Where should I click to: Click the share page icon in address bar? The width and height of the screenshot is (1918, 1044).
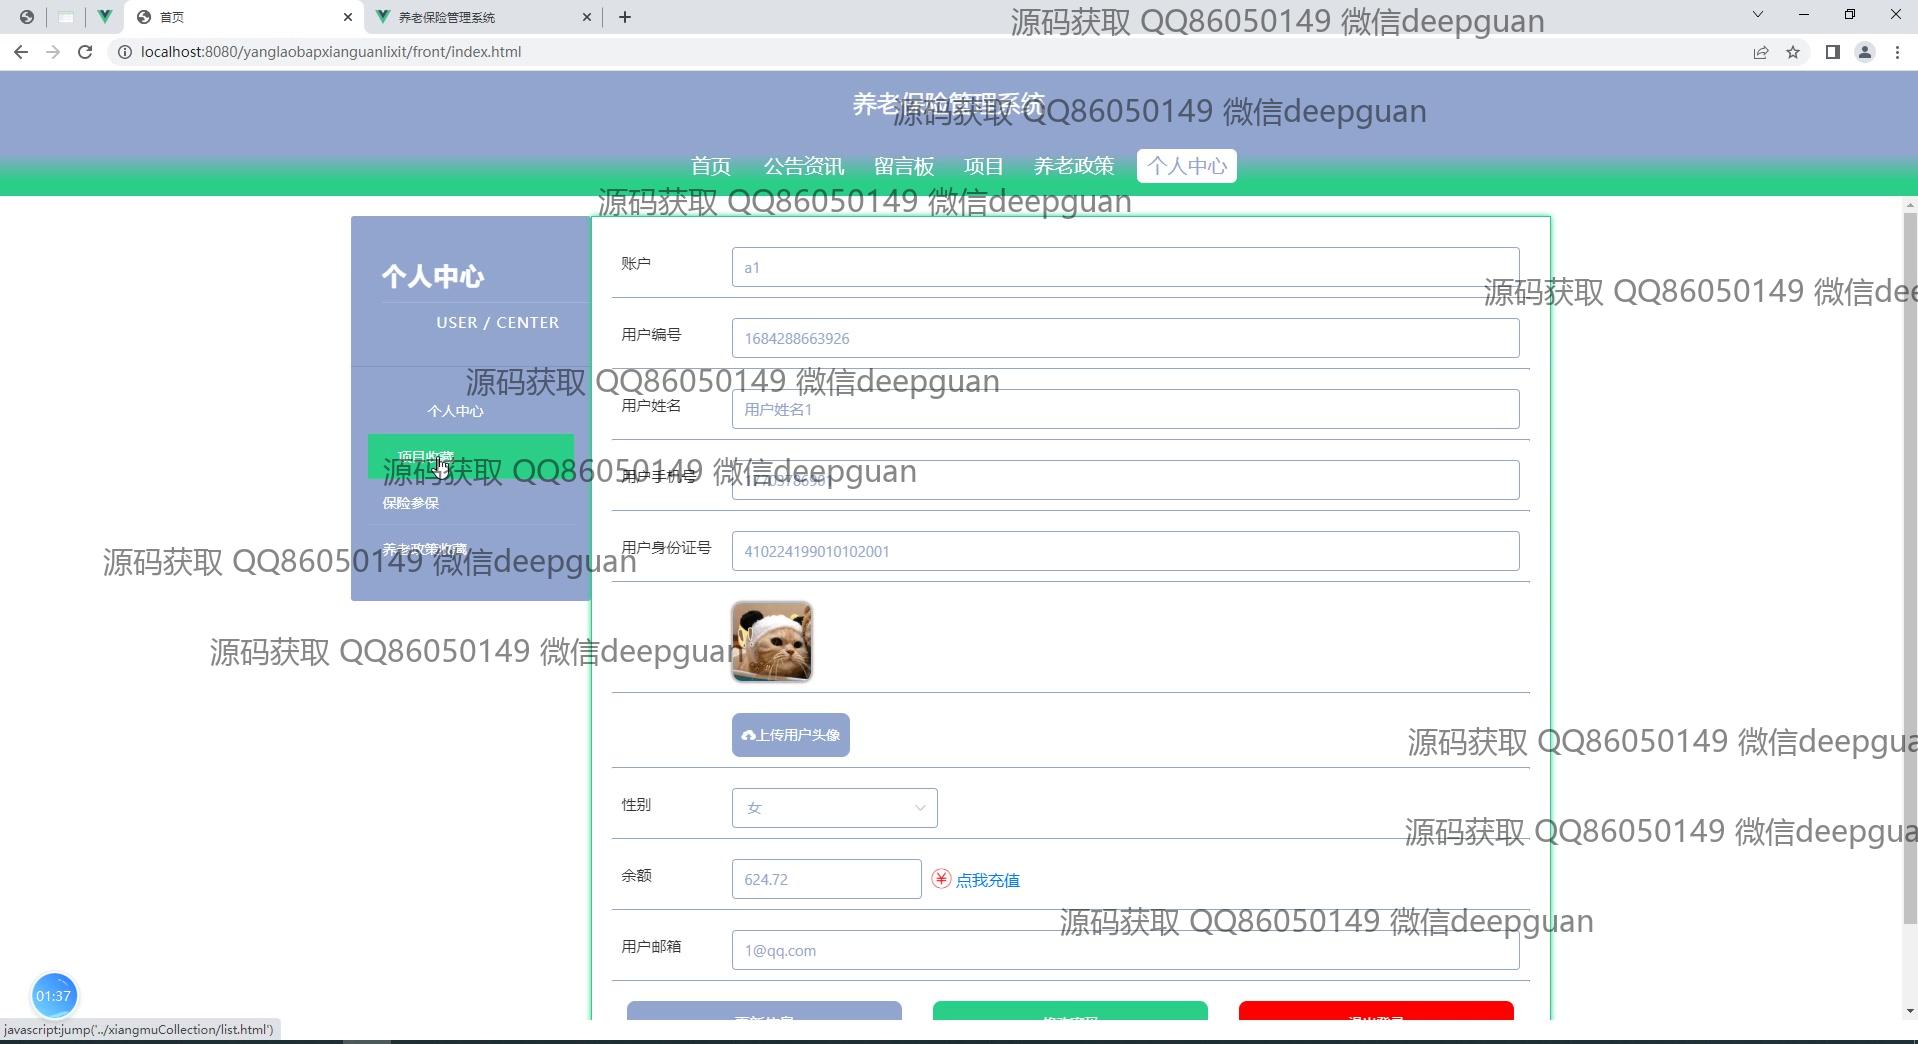tap(1761, 52)
